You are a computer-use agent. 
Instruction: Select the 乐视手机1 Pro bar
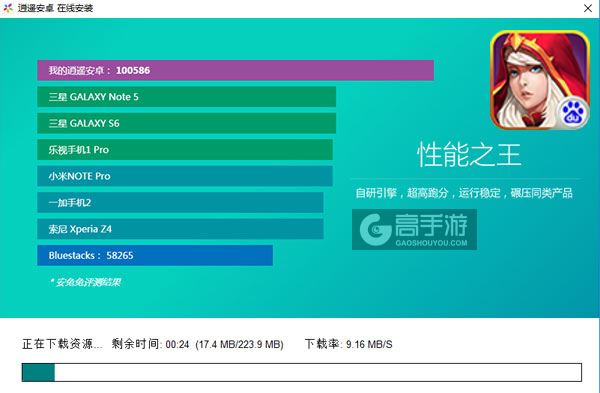coord(185,150)
